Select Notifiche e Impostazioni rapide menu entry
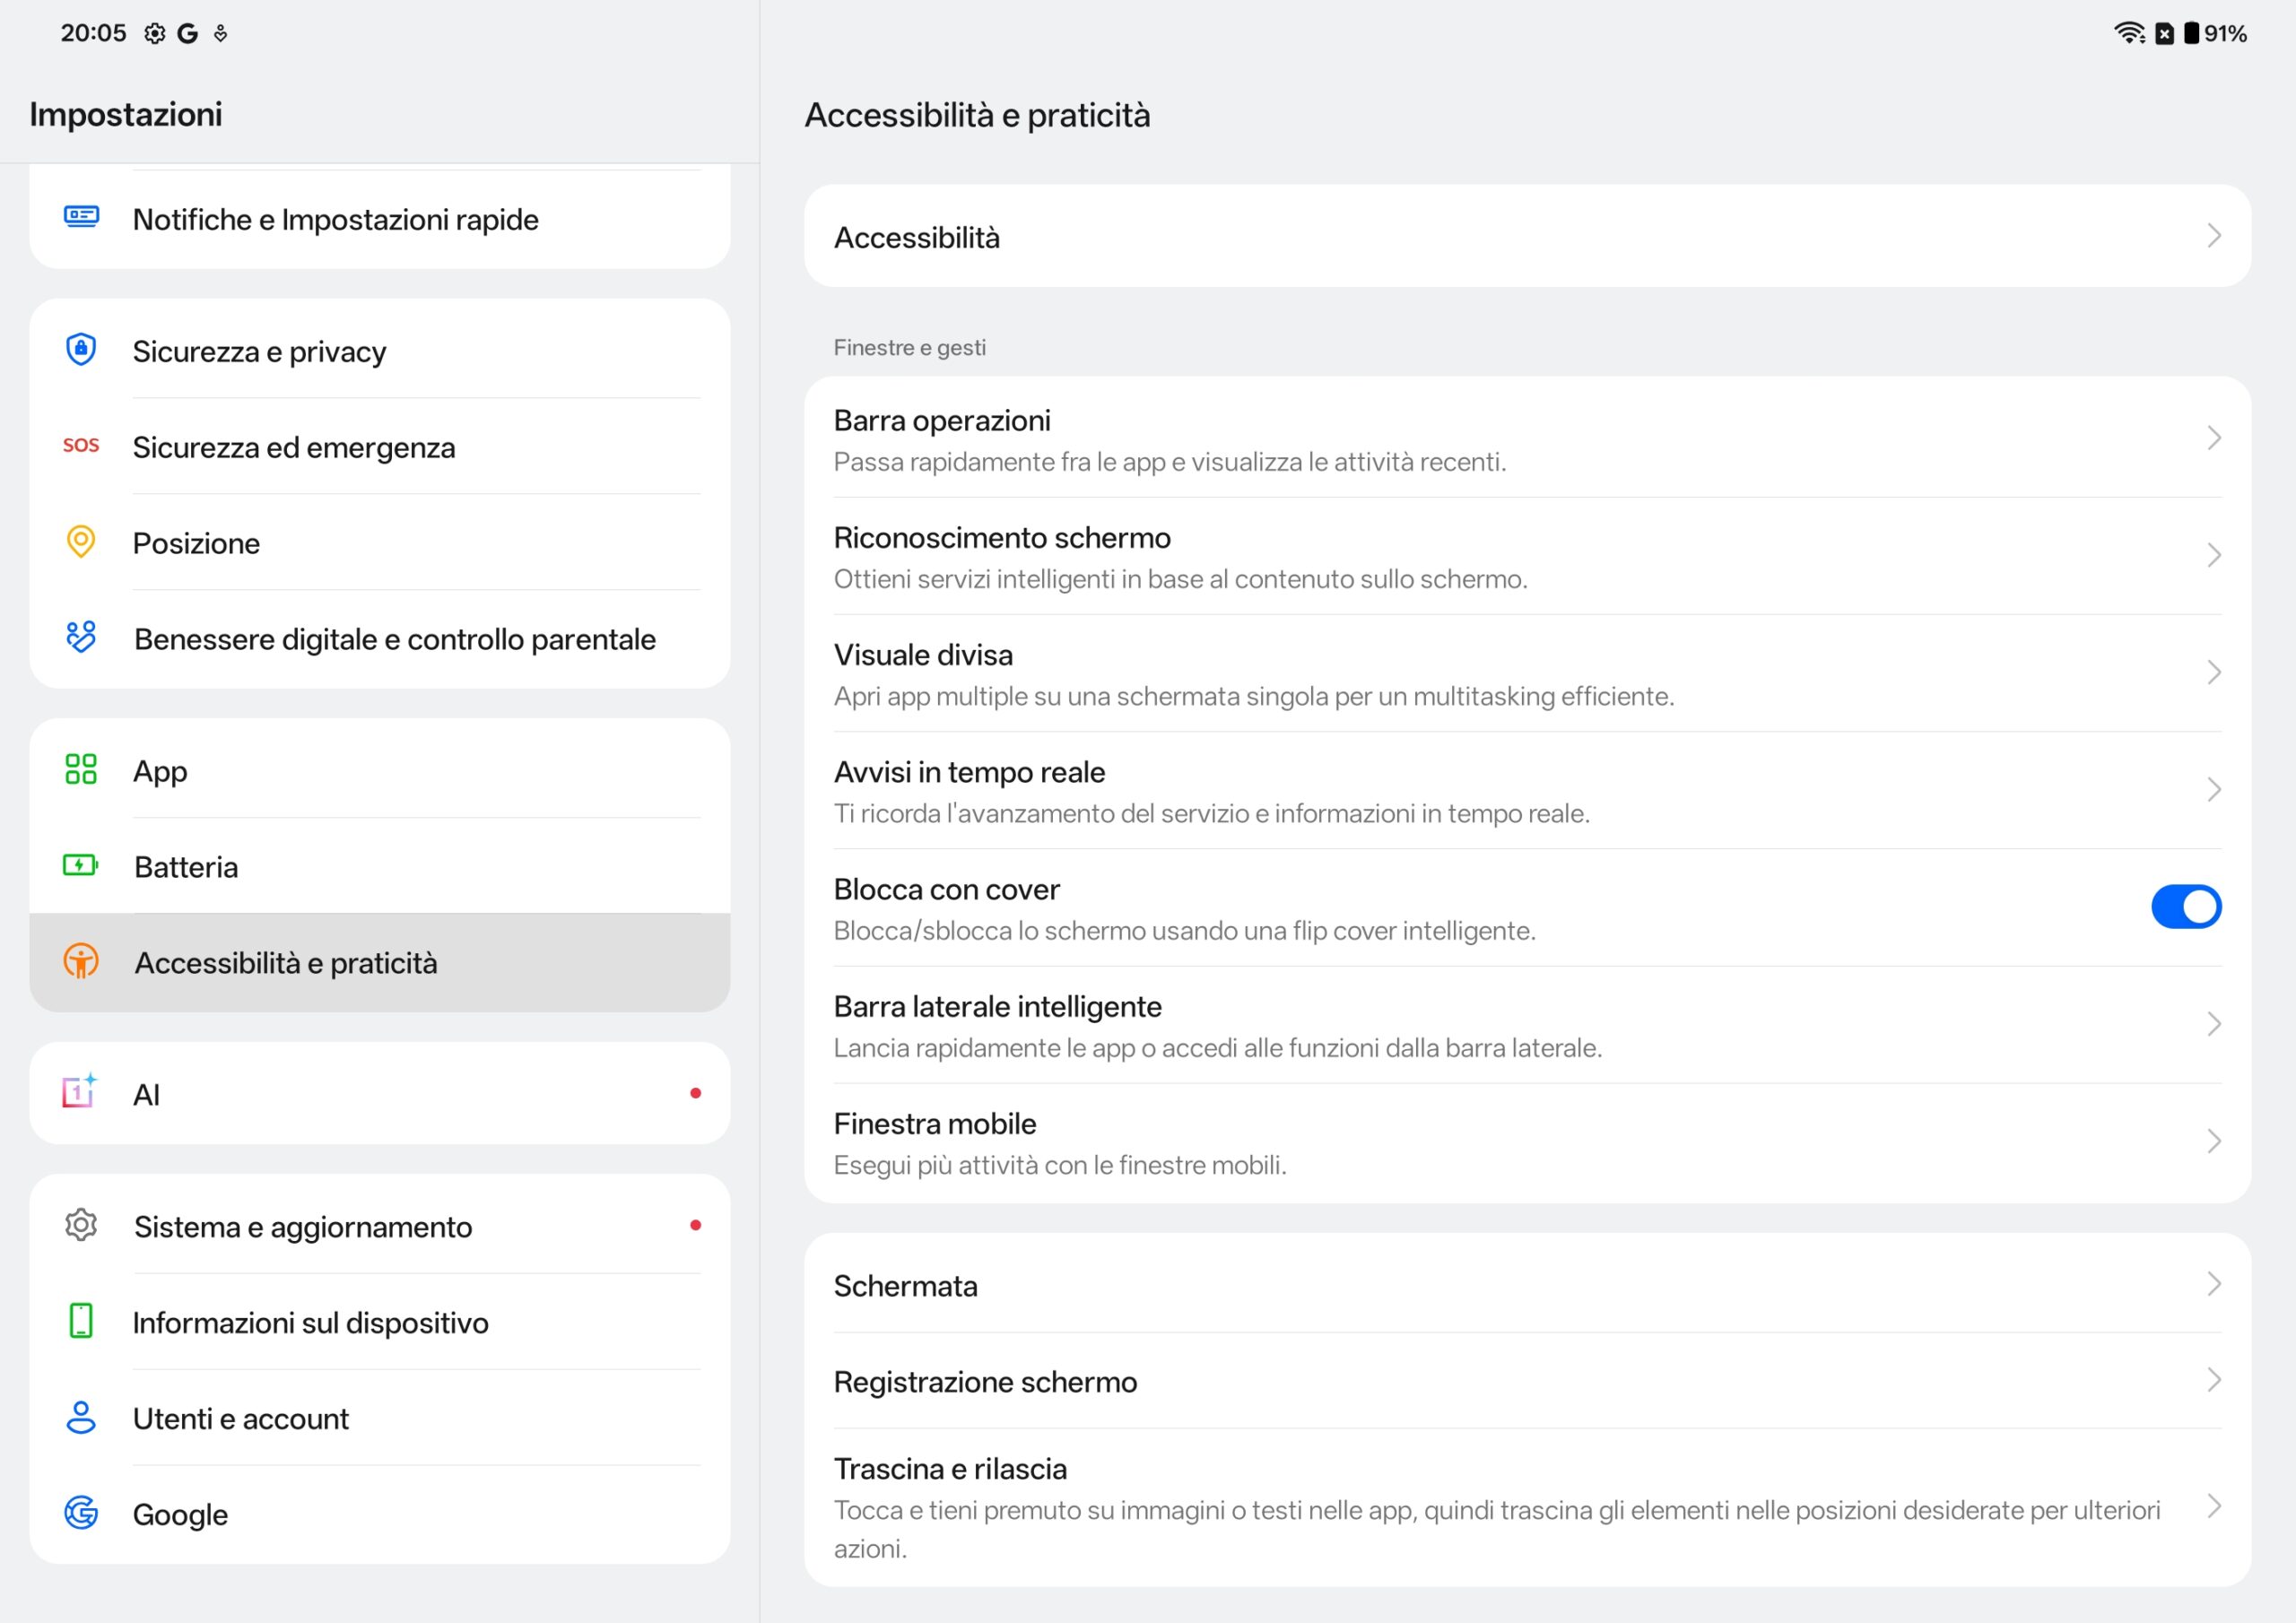The image size is (2296, 1623). tap(336, 219)
